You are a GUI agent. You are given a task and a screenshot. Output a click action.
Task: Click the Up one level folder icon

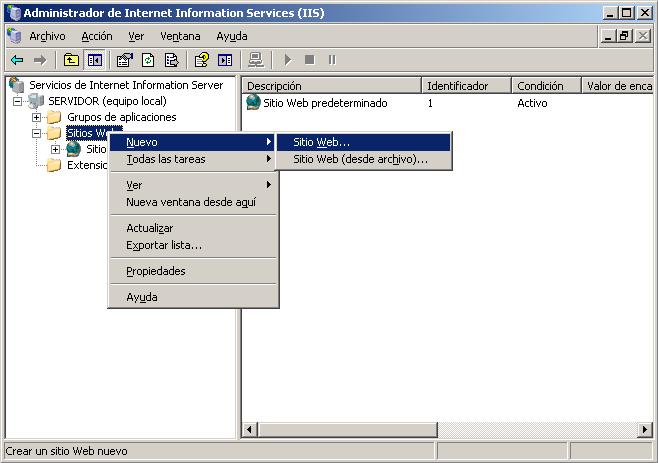[71, 60]
